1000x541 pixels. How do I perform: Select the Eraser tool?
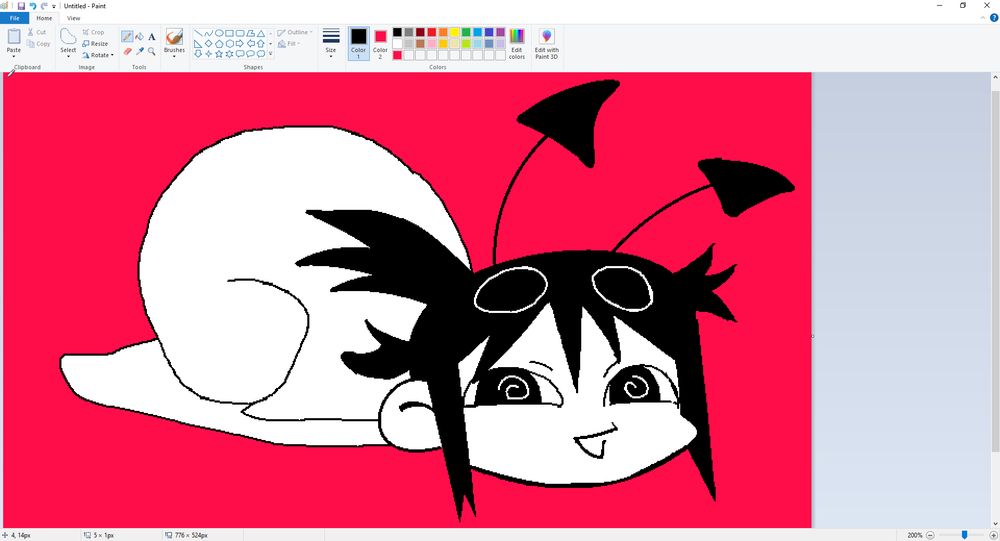point(127,51)
